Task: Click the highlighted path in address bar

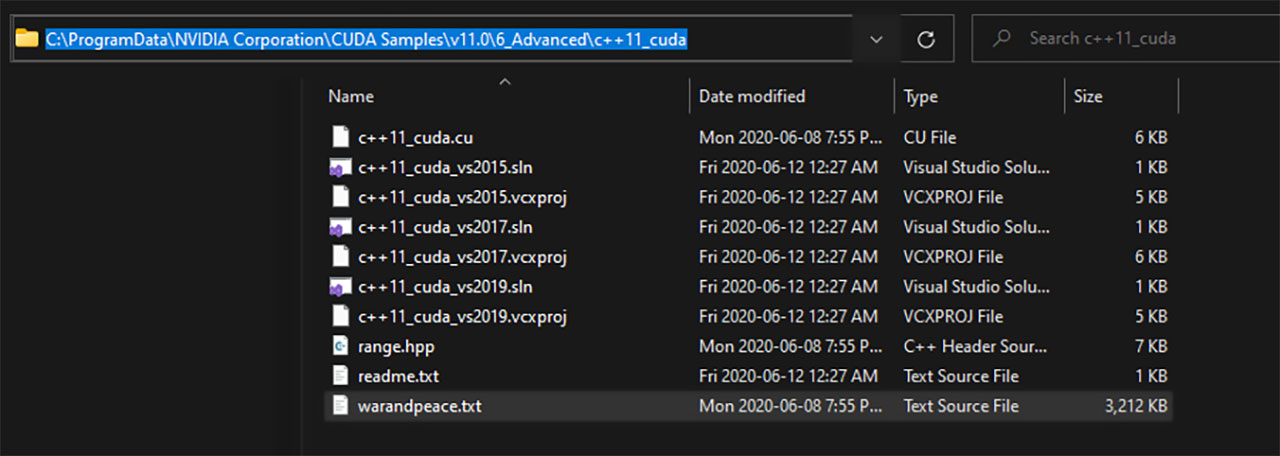Action: click(365, 39)
